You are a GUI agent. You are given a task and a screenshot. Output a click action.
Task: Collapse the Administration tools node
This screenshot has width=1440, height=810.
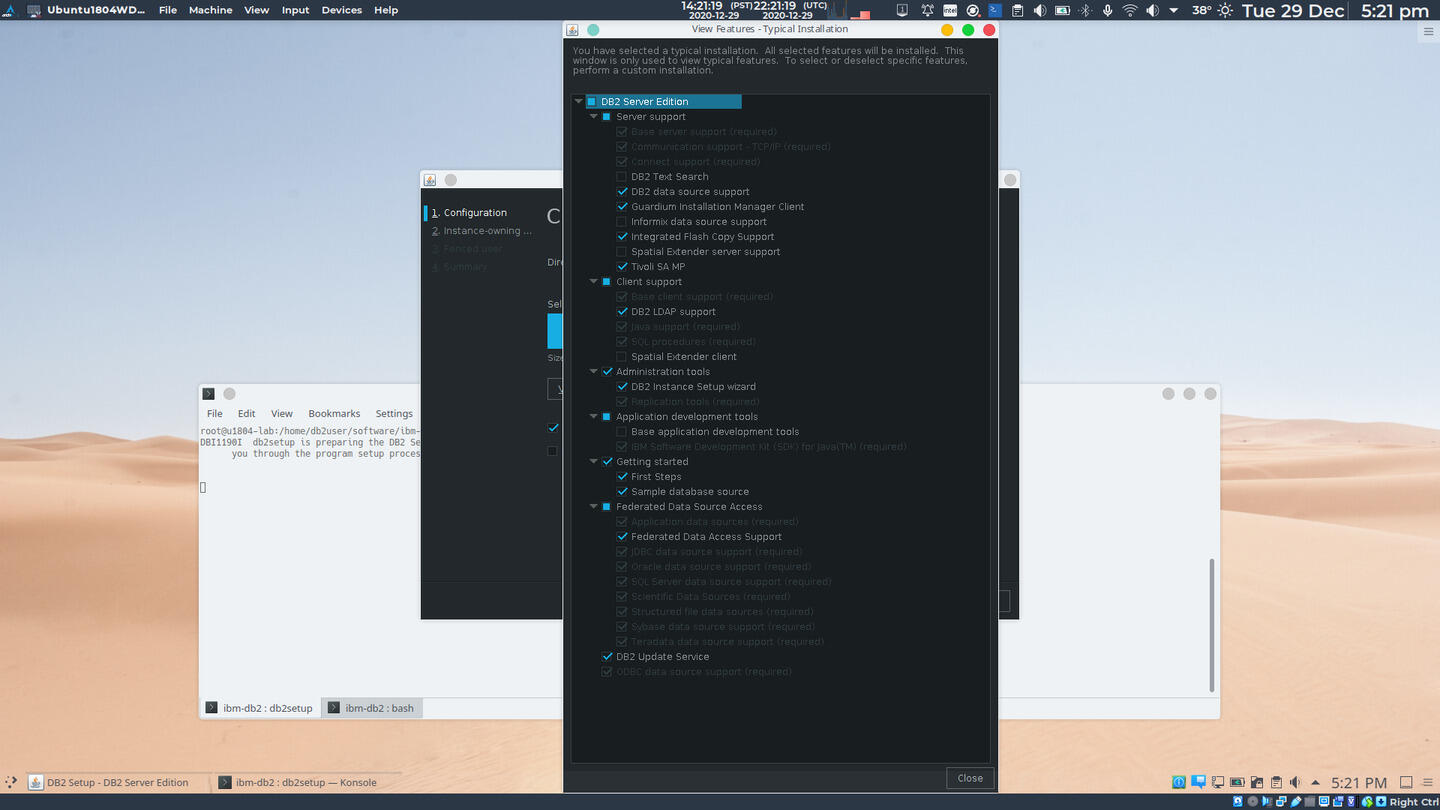coord(593,372)
